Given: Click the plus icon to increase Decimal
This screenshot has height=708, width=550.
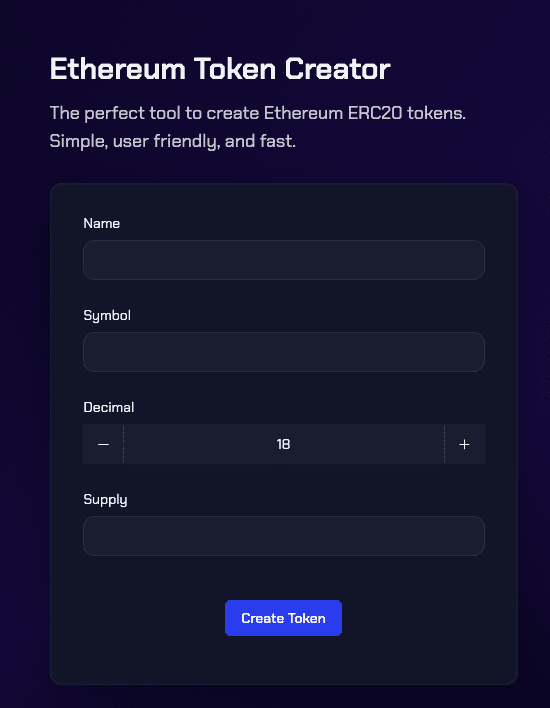Looking at the screenshot, I should tap(464, 444).
